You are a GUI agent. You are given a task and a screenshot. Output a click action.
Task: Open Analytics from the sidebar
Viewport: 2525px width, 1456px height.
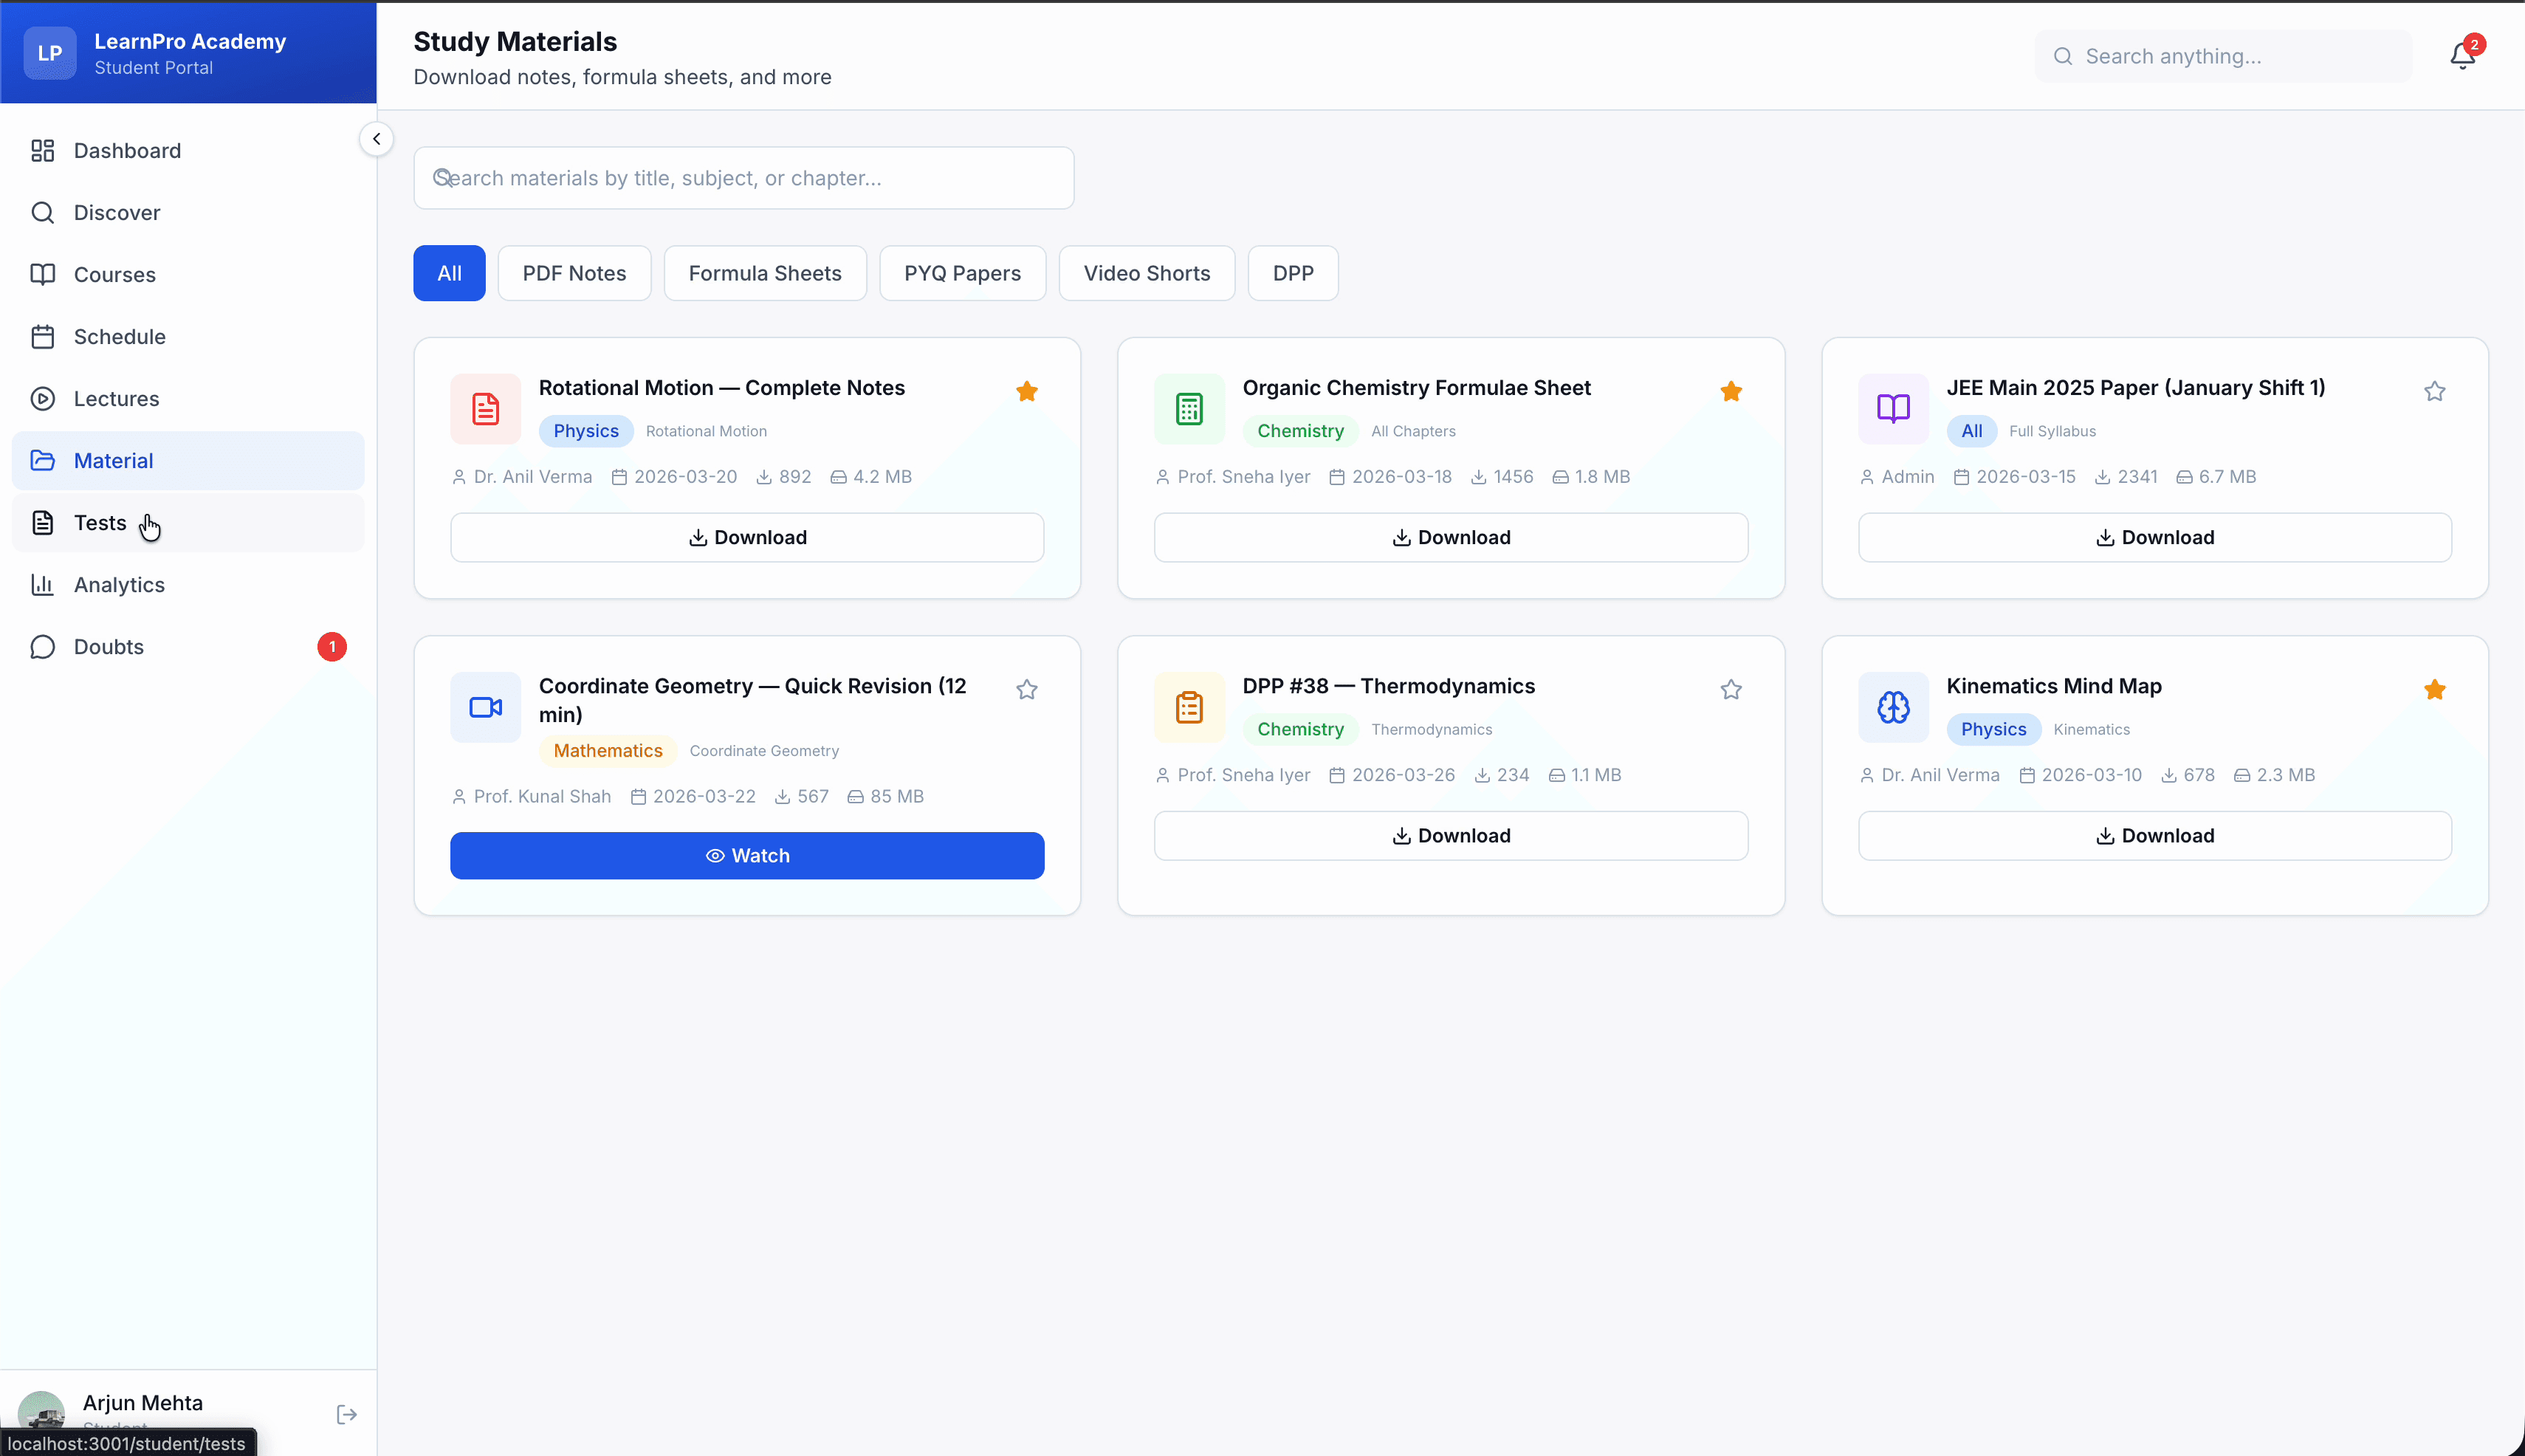pos(119,585)
